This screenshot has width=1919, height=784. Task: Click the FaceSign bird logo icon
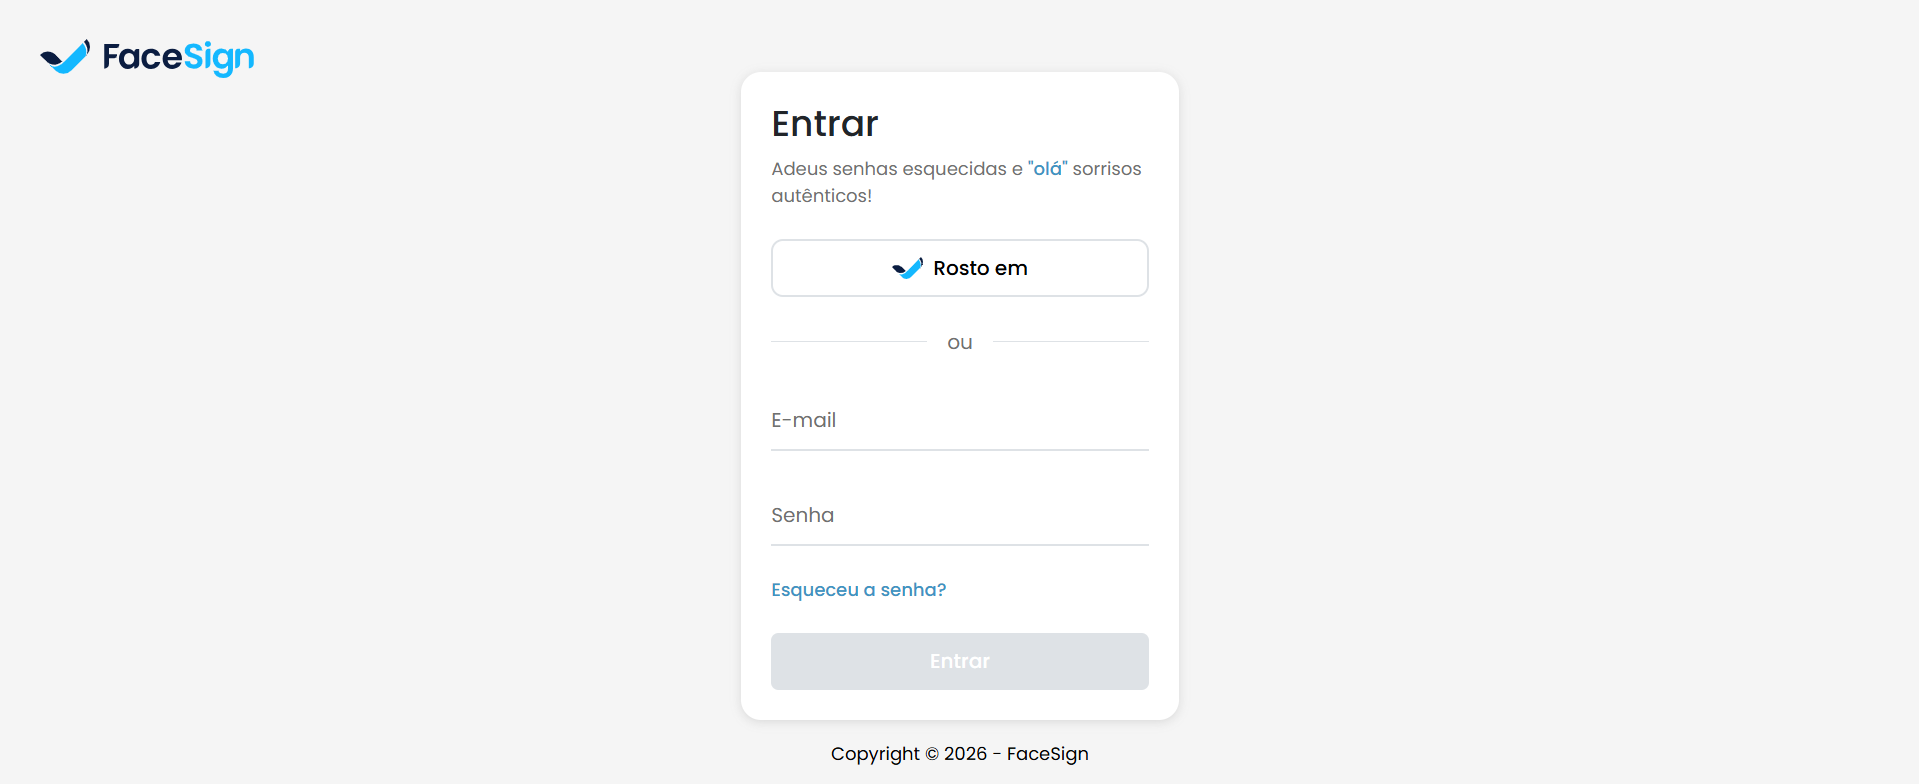pyautogui.click(x=65, y=57)
